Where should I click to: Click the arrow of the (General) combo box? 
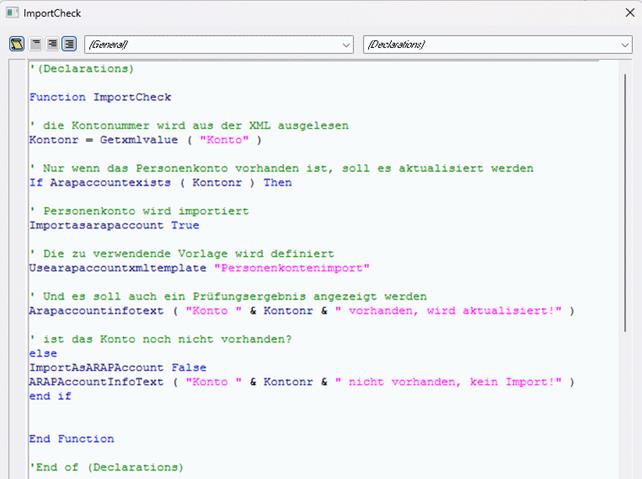click(346, 45)
